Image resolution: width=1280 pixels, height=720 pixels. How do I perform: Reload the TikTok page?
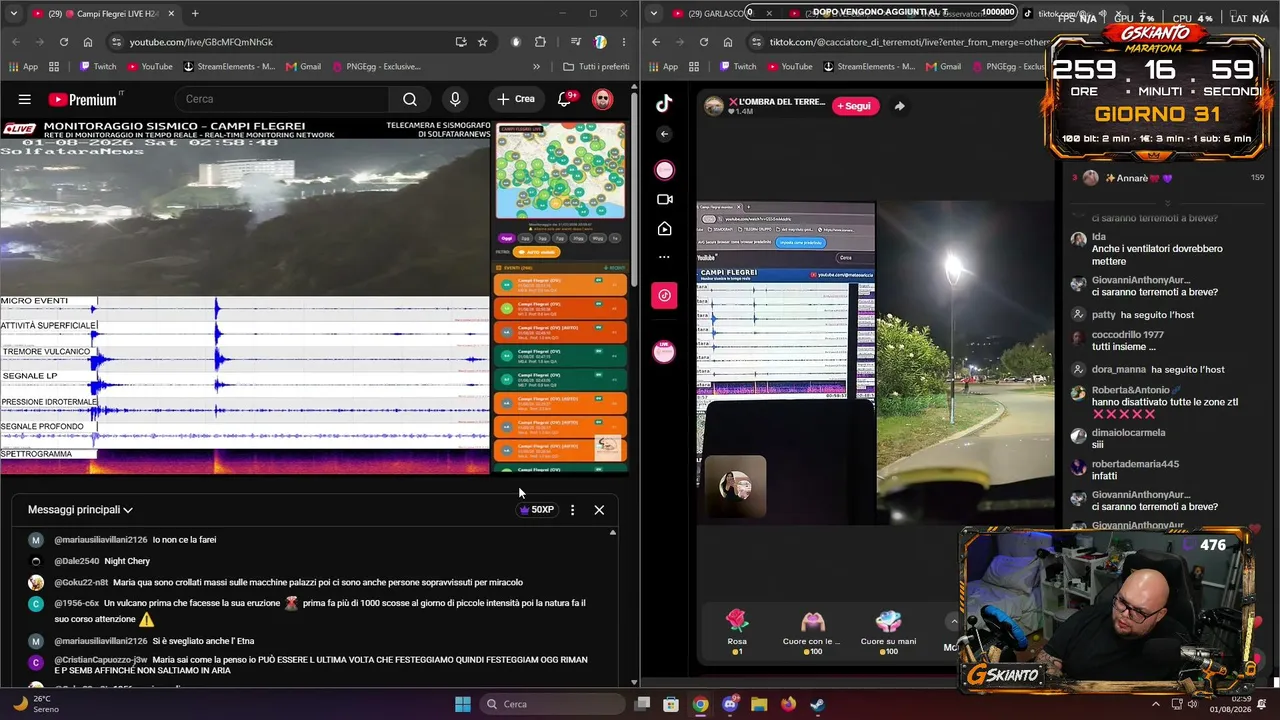(703, 42)
